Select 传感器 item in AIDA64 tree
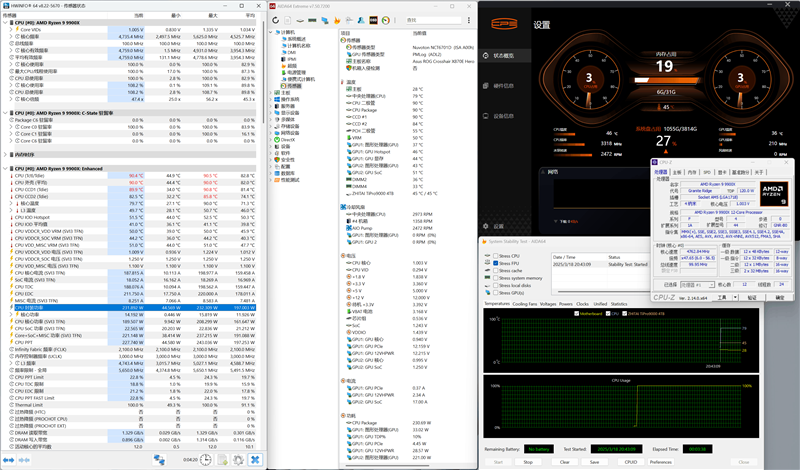 (x=294, y=86)
